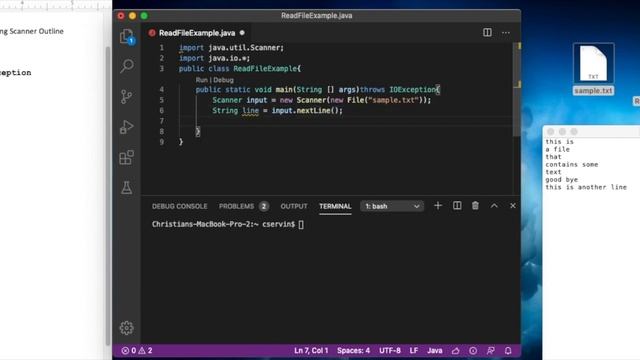Click the clock icon in status bar
Image resolution: width=640 pixels, height=360 pixels.
(473, 351)
